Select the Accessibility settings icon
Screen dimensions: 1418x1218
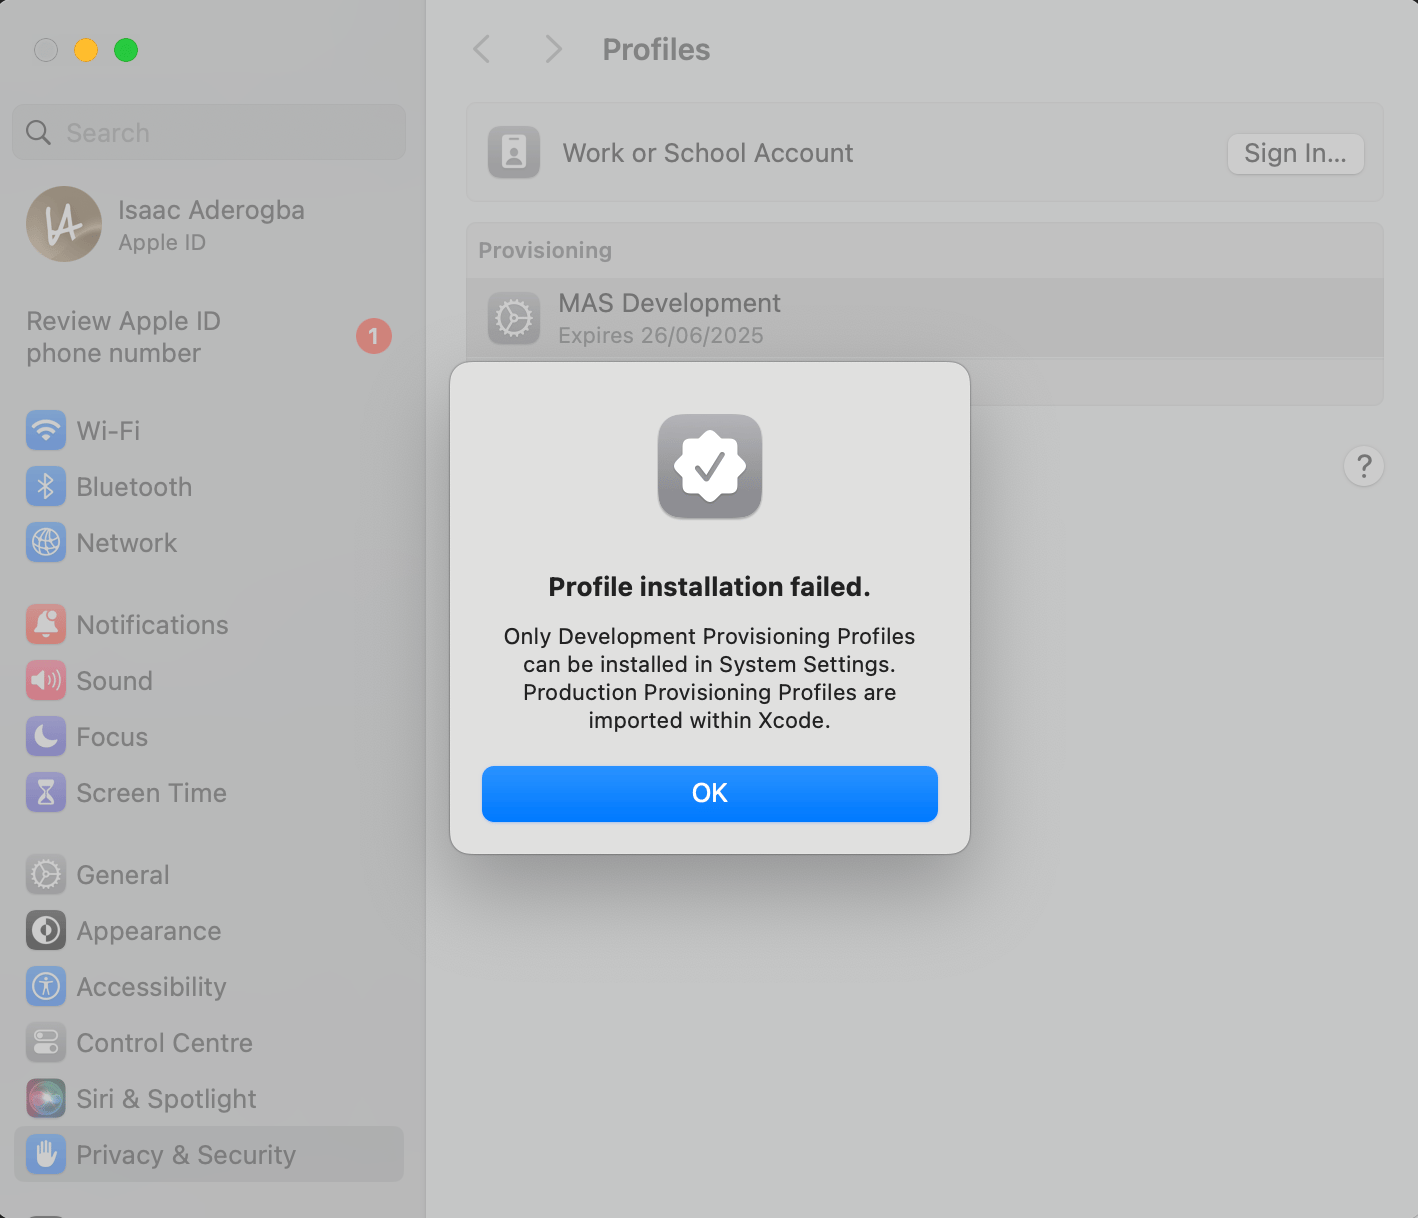pos(45,986)
